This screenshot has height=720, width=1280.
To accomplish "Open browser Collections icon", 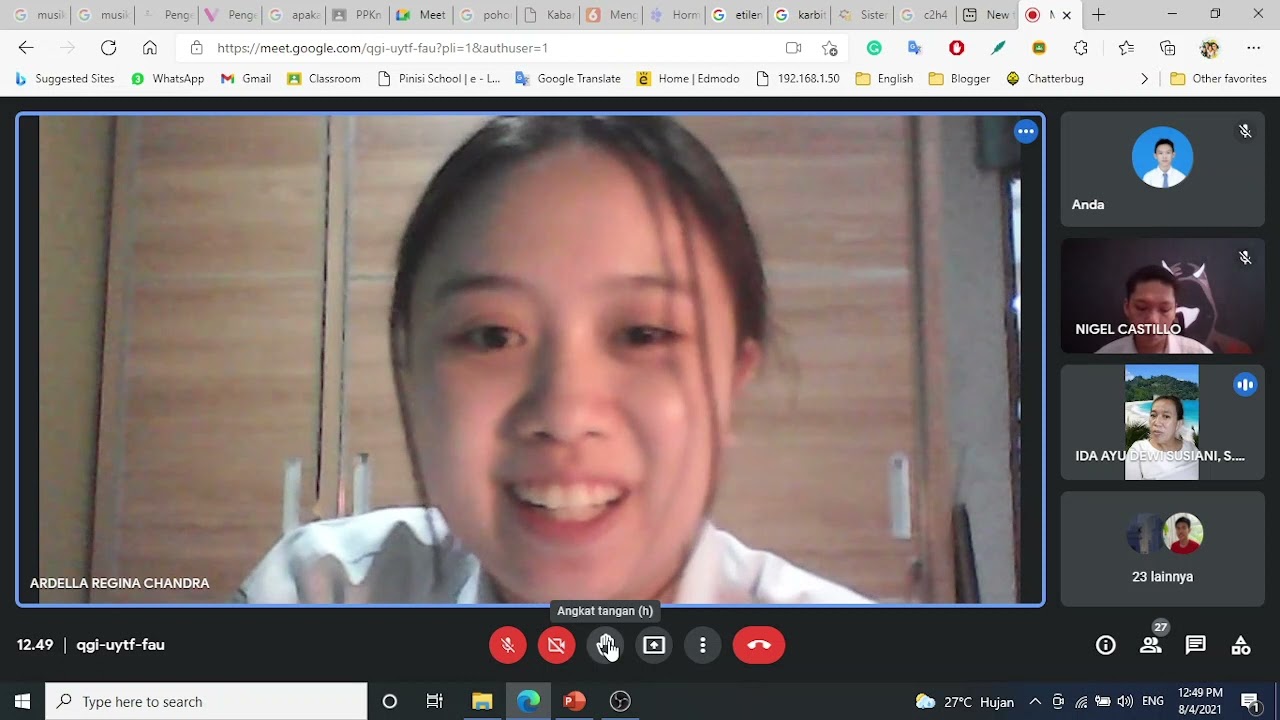I will (x=1168, y=48).
